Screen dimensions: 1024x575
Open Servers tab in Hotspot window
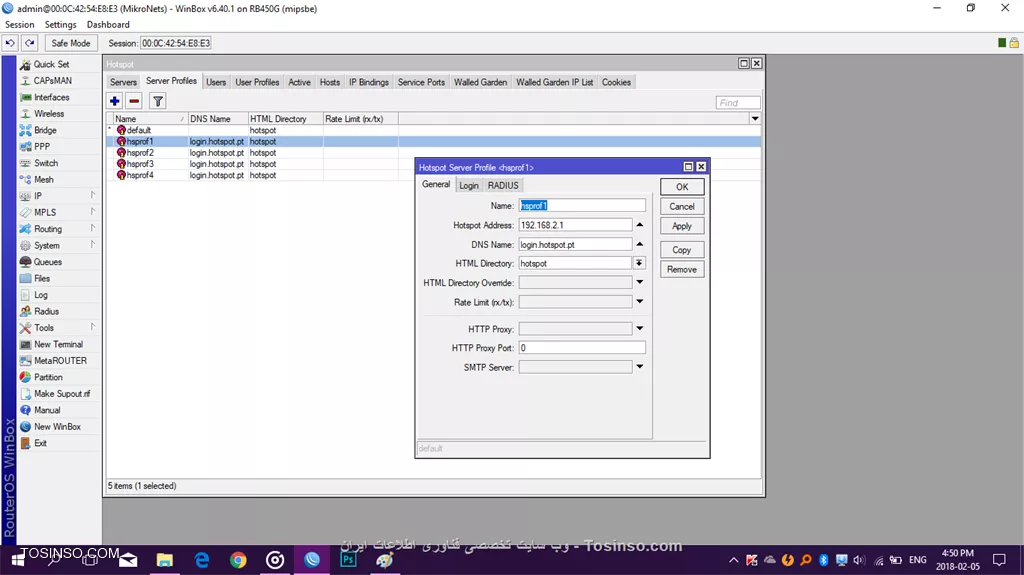123,82
